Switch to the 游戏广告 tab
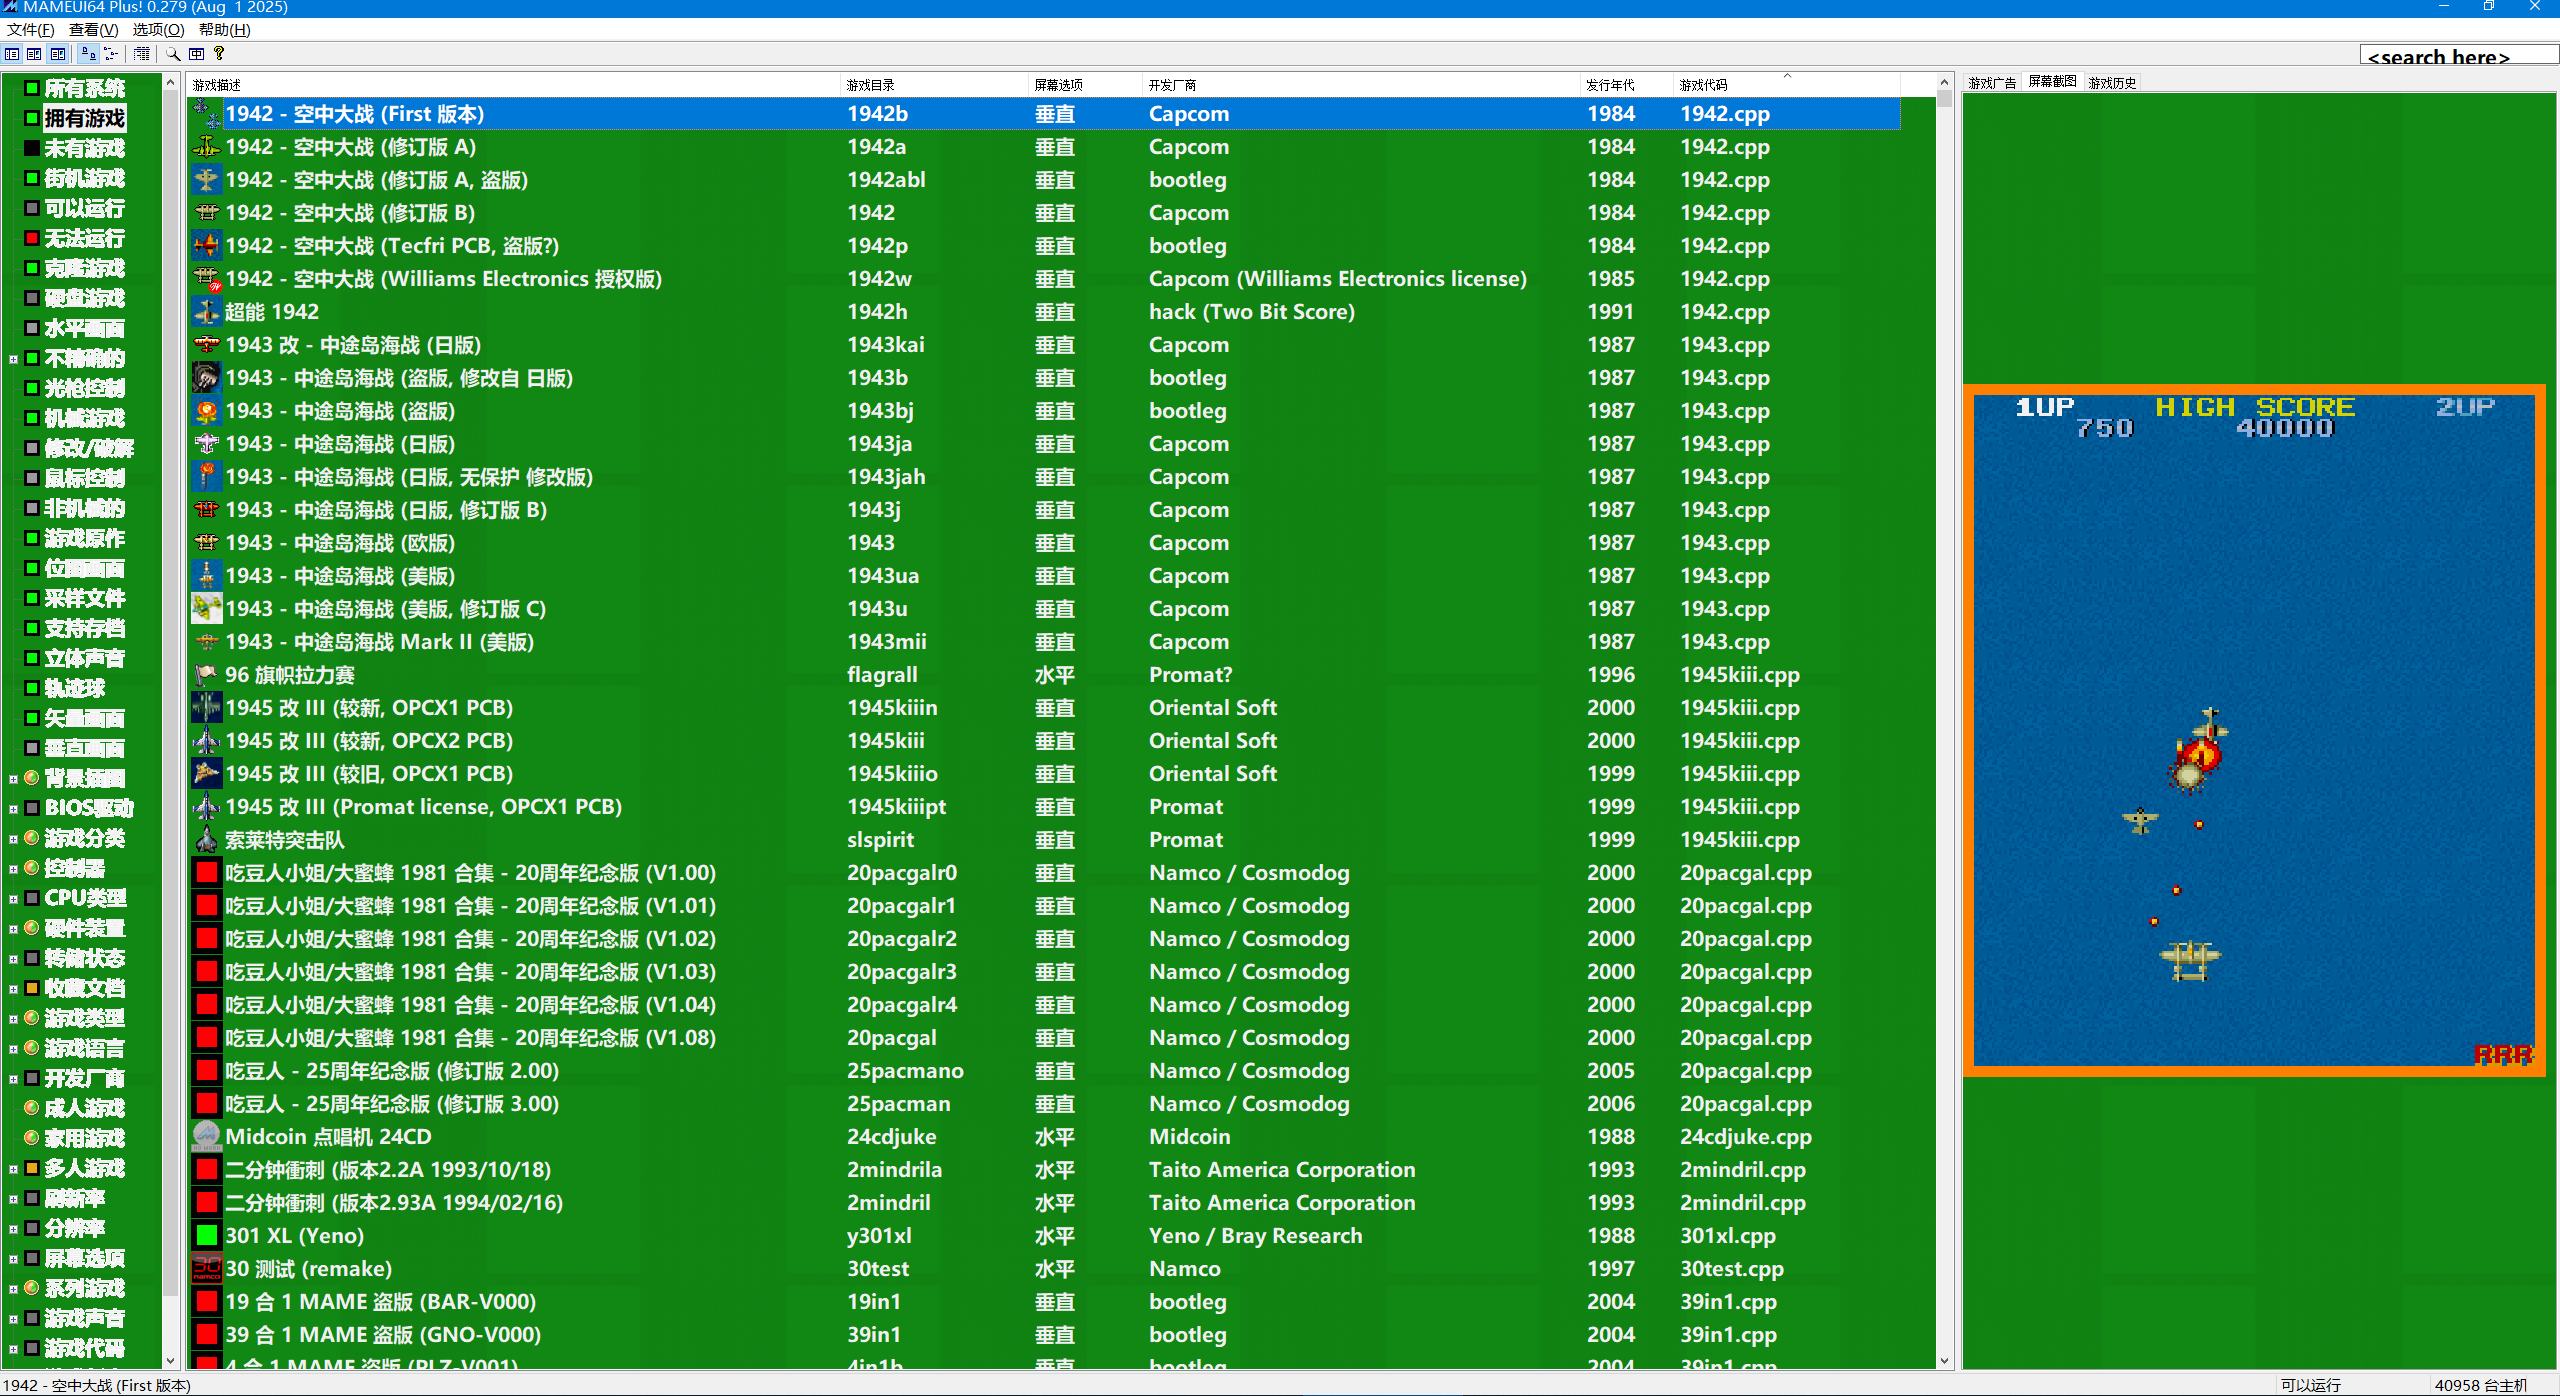2560x1396 pixels. [x=1992, y=83]
